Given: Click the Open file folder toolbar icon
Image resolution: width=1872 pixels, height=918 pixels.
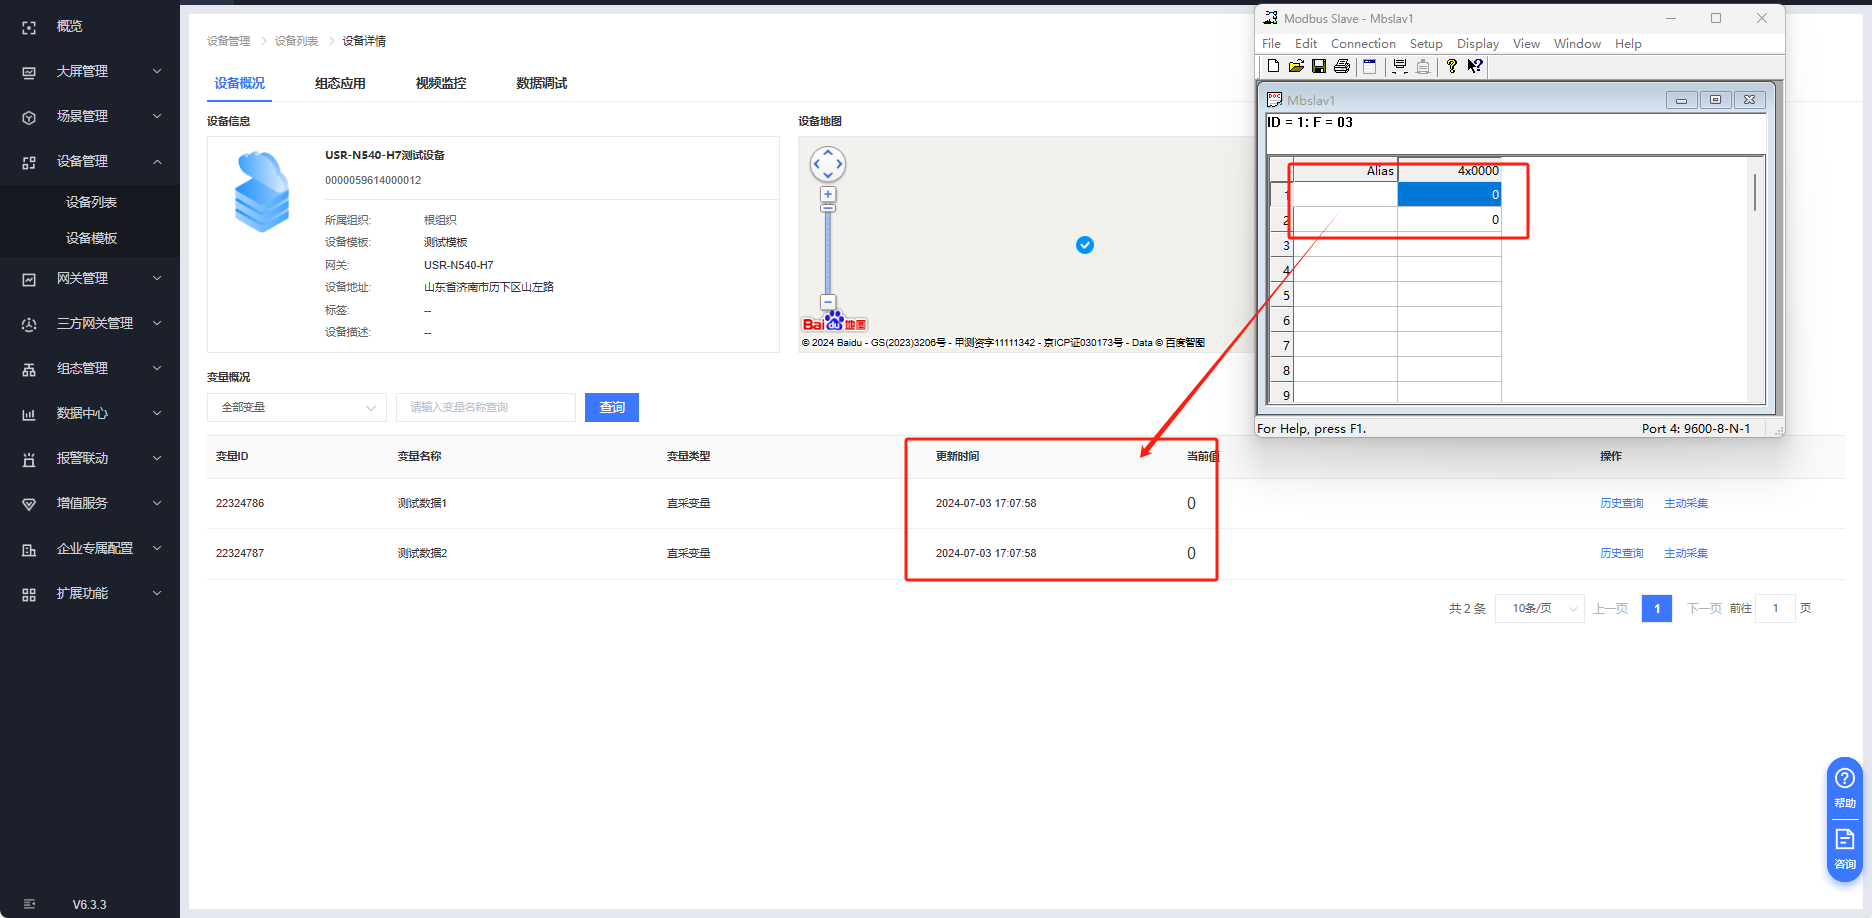Looking at the screenshot, I should (1296, 66).
